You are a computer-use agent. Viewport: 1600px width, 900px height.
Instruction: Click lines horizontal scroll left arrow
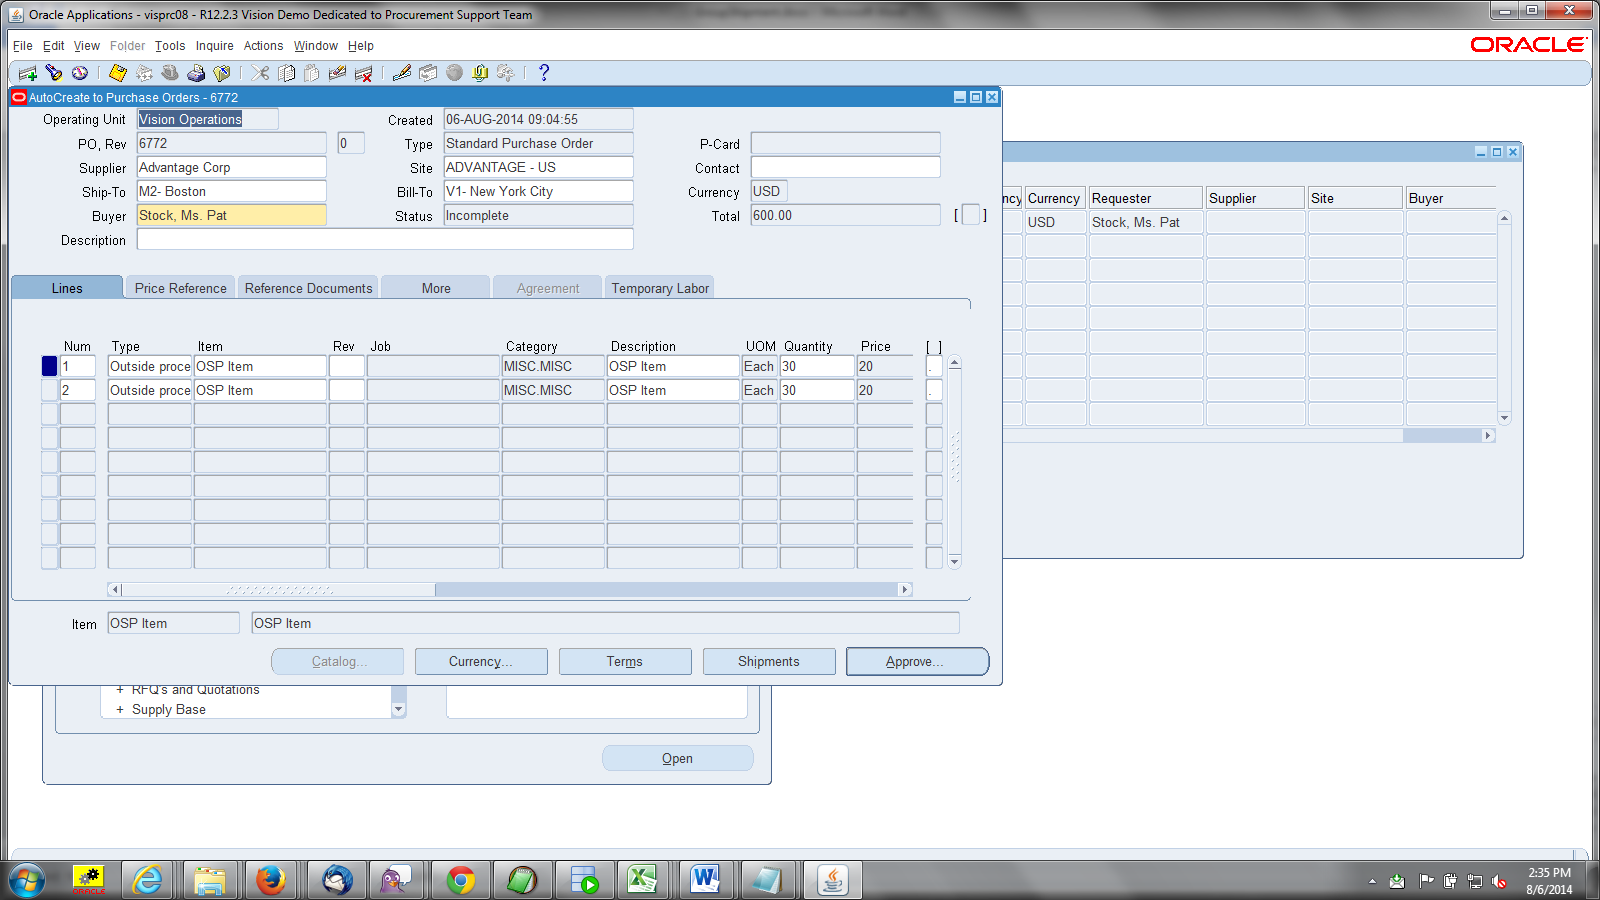pos(115,590)
